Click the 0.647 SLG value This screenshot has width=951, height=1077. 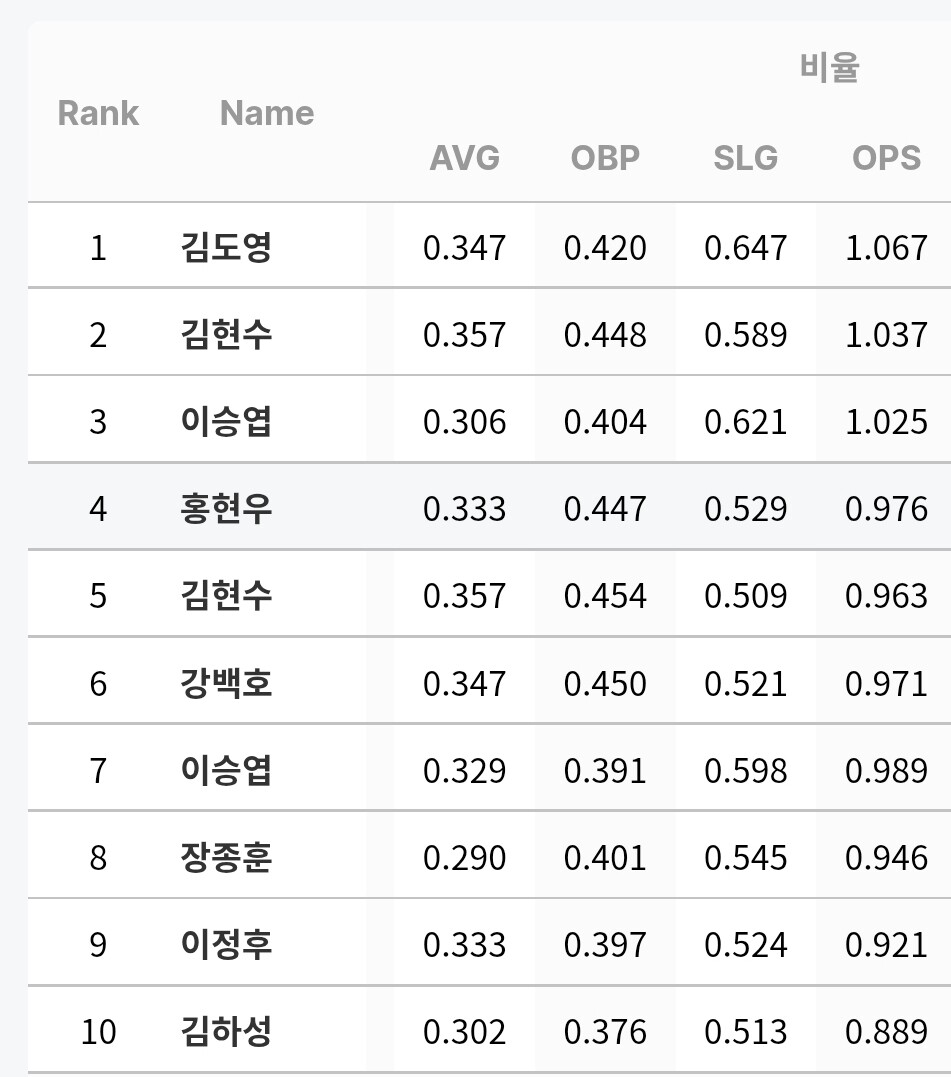coord(745,247)
